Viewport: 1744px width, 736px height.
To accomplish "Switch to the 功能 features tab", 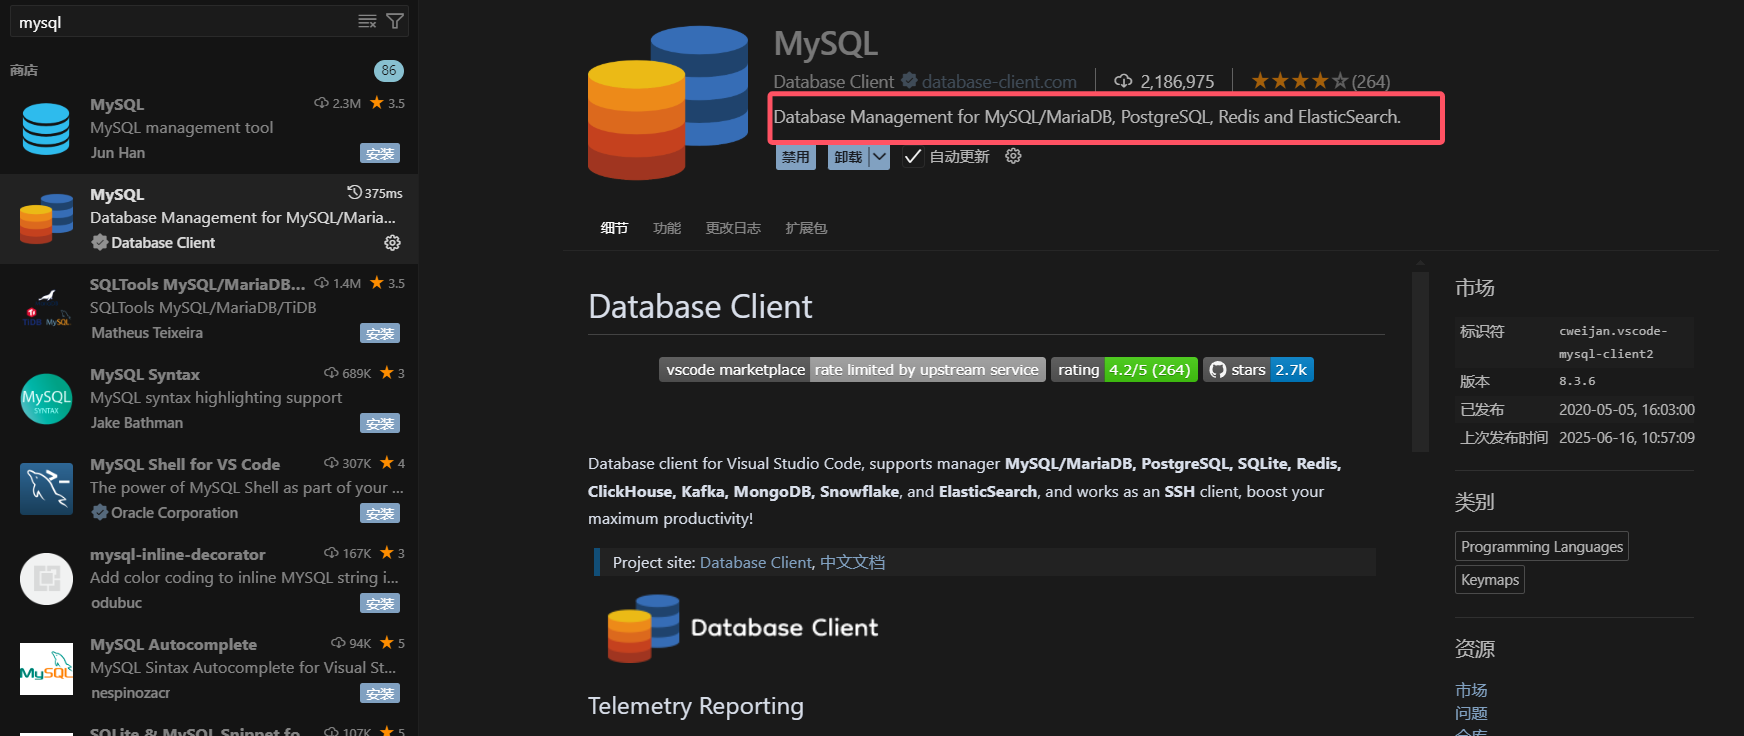I will pos(667,228).
